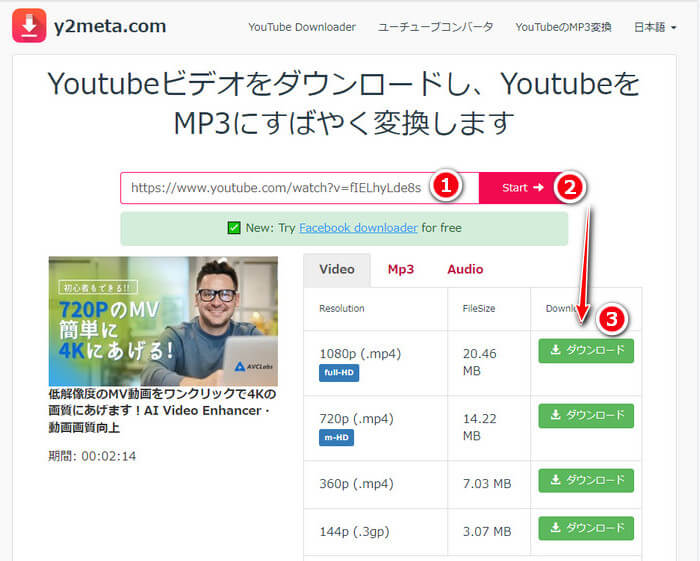Click the 360p (.mp4) resolution label
The width and height of the screenshot is (700, 561).
tap(356, 484)
